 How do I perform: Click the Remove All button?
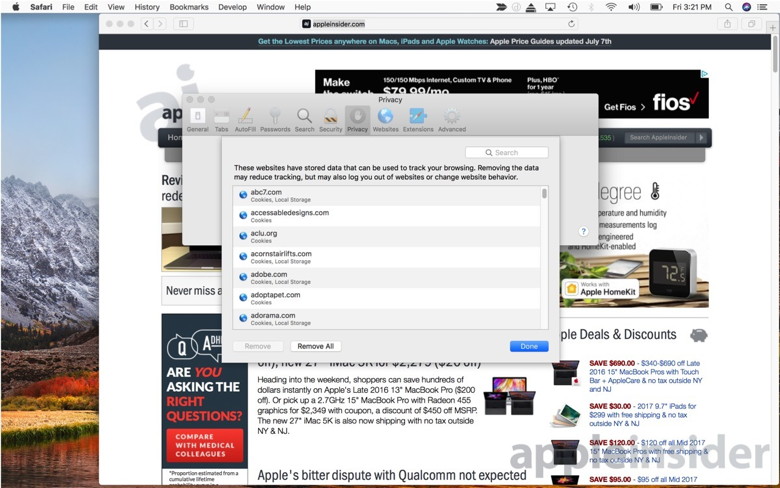[315, 346]
